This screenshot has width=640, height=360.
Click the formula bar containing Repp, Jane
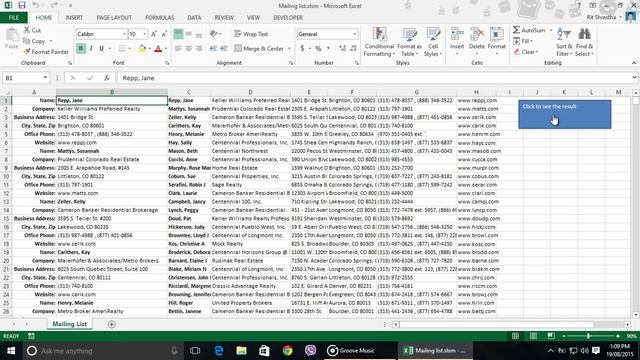(373, 78)
